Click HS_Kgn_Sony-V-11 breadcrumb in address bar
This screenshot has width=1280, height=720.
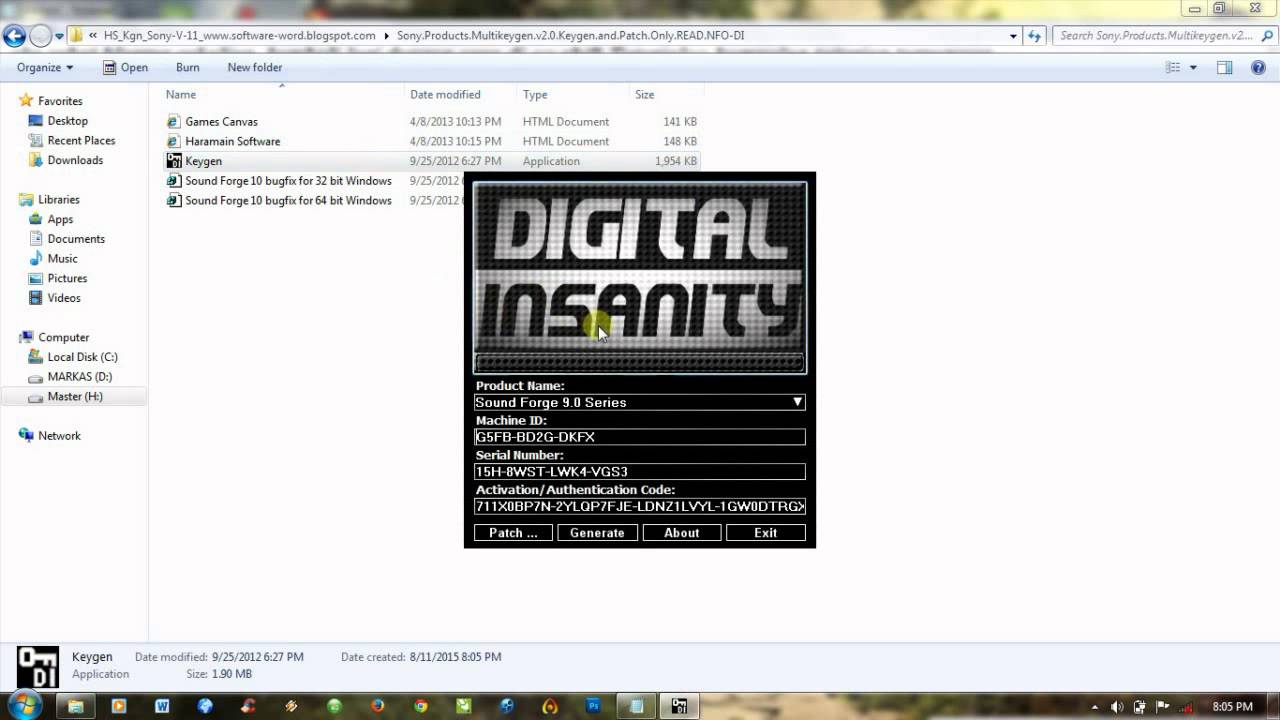click(x=240, y=35)
